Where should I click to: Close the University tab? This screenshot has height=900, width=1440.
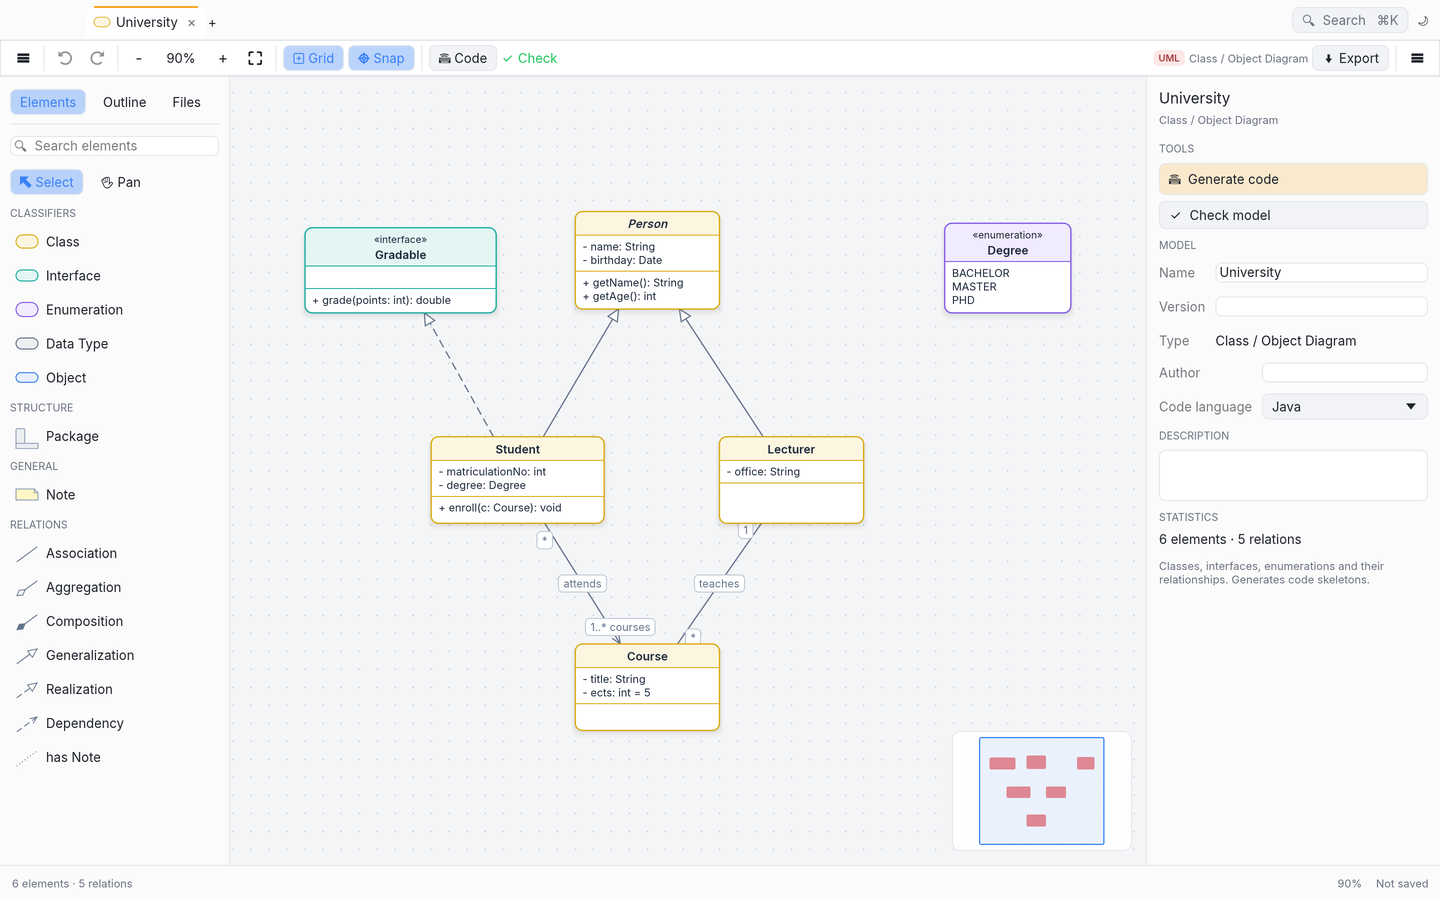[x=191, y=23]
